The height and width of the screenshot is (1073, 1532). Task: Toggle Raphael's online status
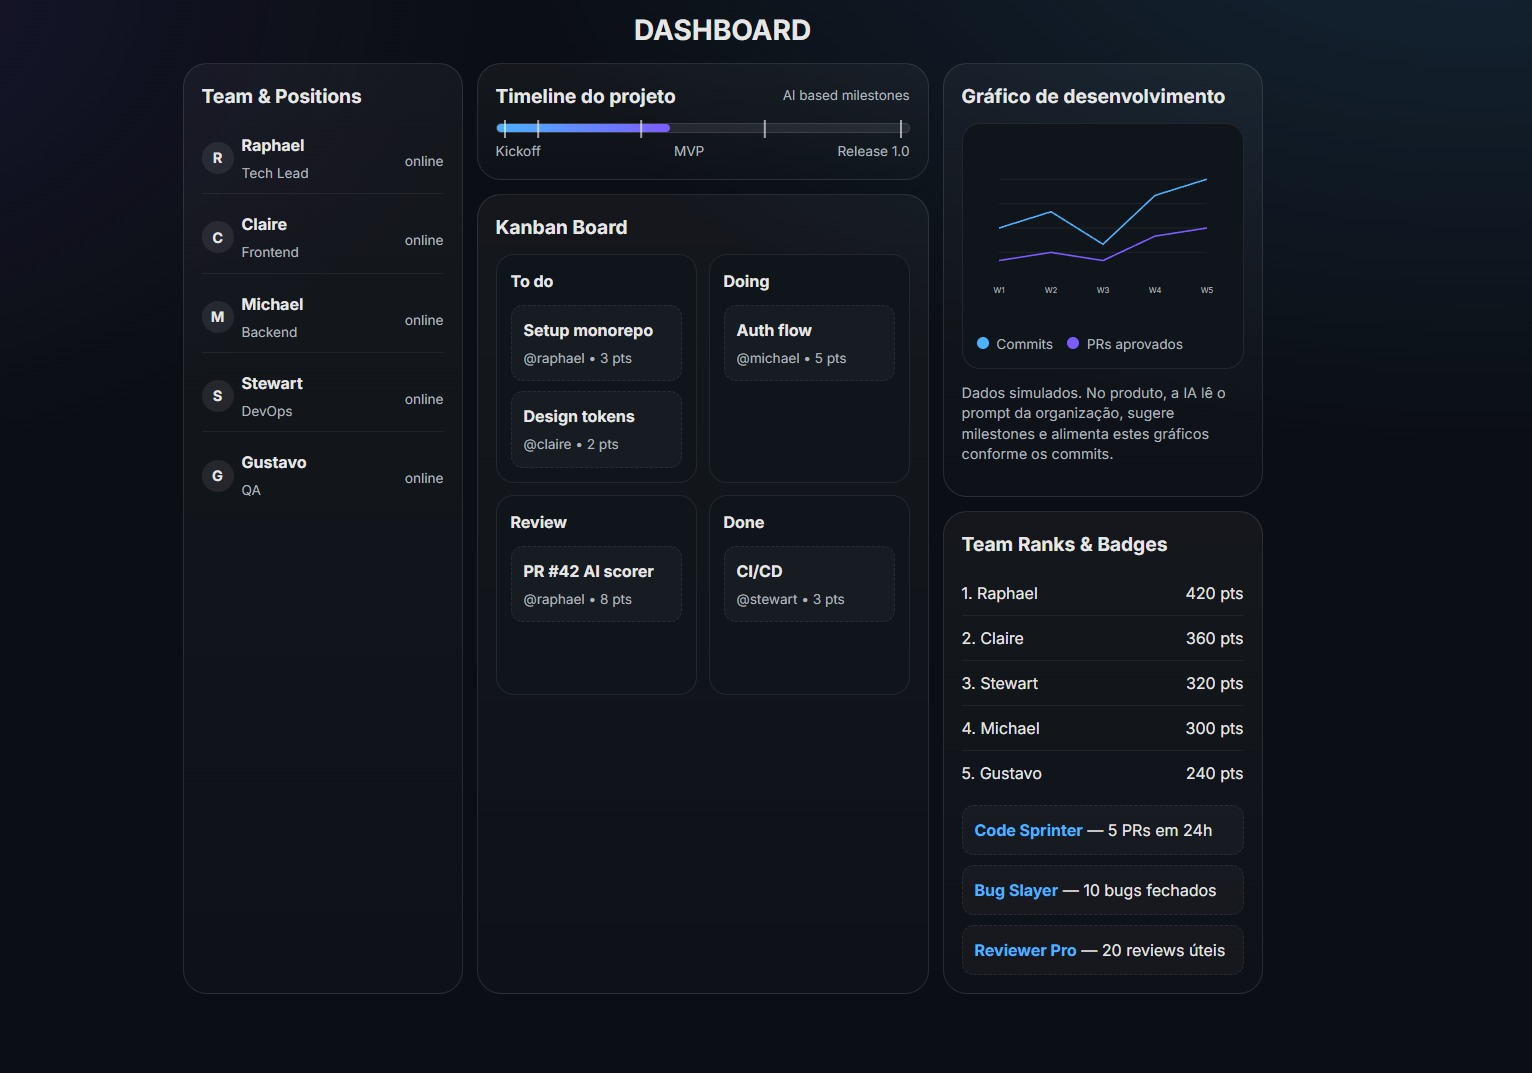[424, 160]
